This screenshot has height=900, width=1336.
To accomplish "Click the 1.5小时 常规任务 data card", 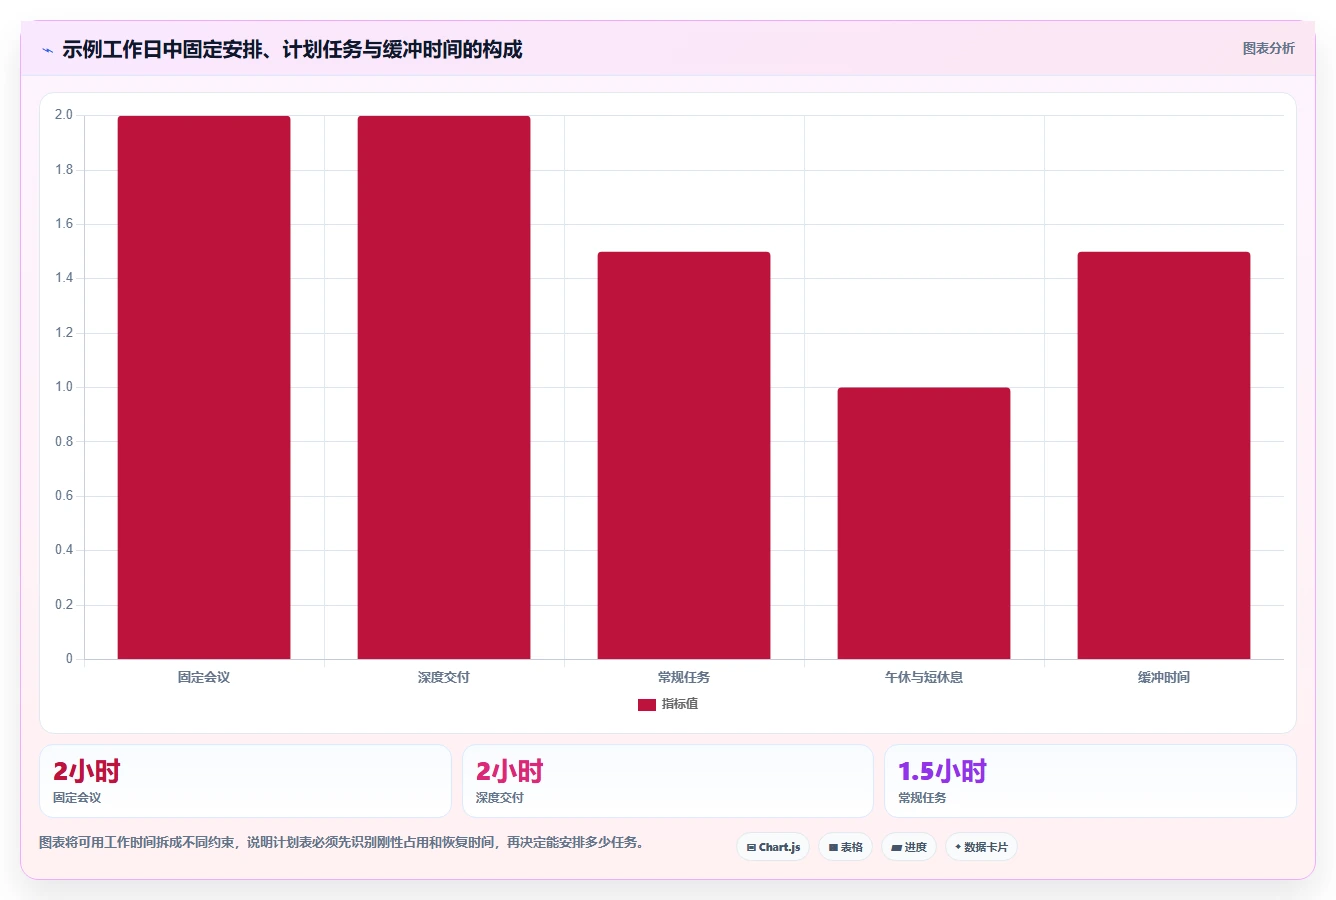I will (1090, 781).
